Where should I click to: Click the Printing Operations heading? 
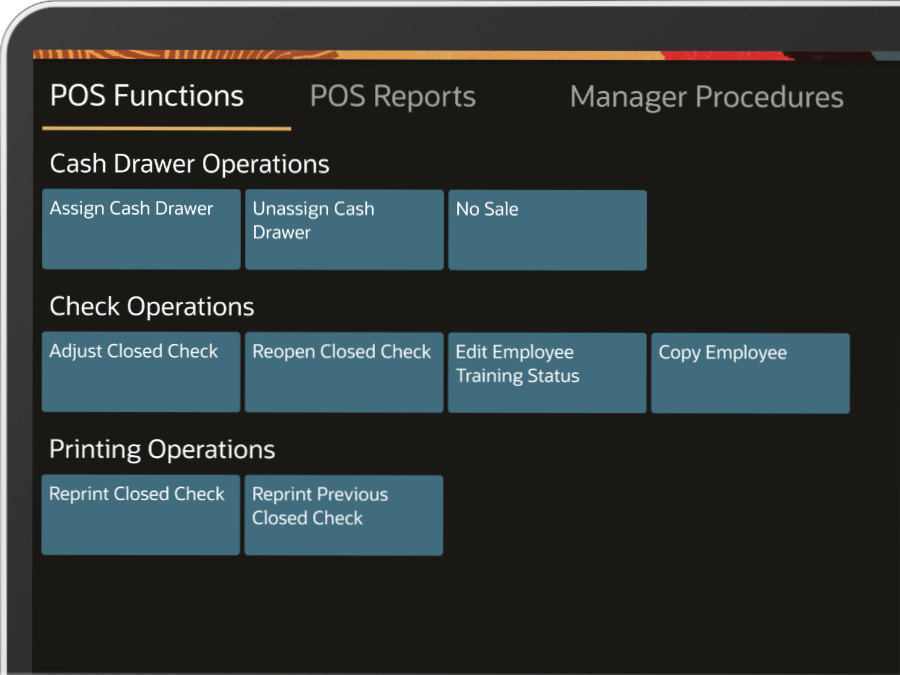162,449
